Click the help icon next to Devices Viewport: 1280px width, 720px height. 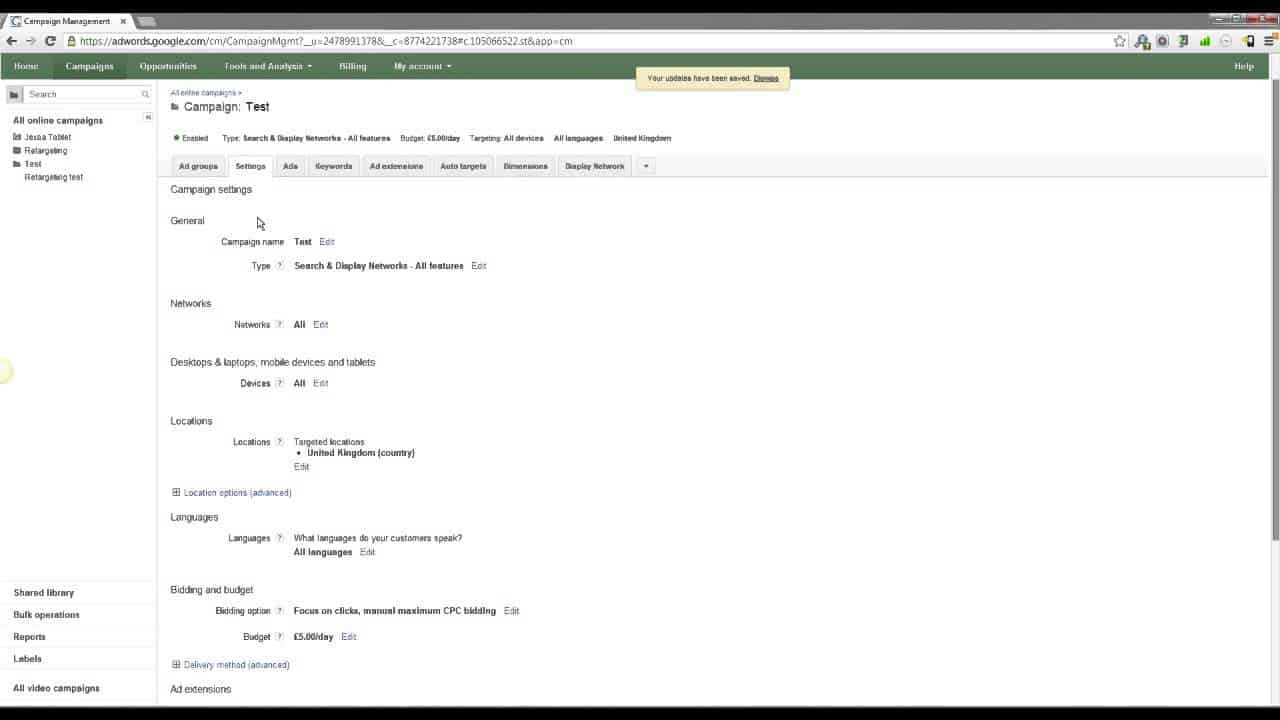click(x=279, y=383)
